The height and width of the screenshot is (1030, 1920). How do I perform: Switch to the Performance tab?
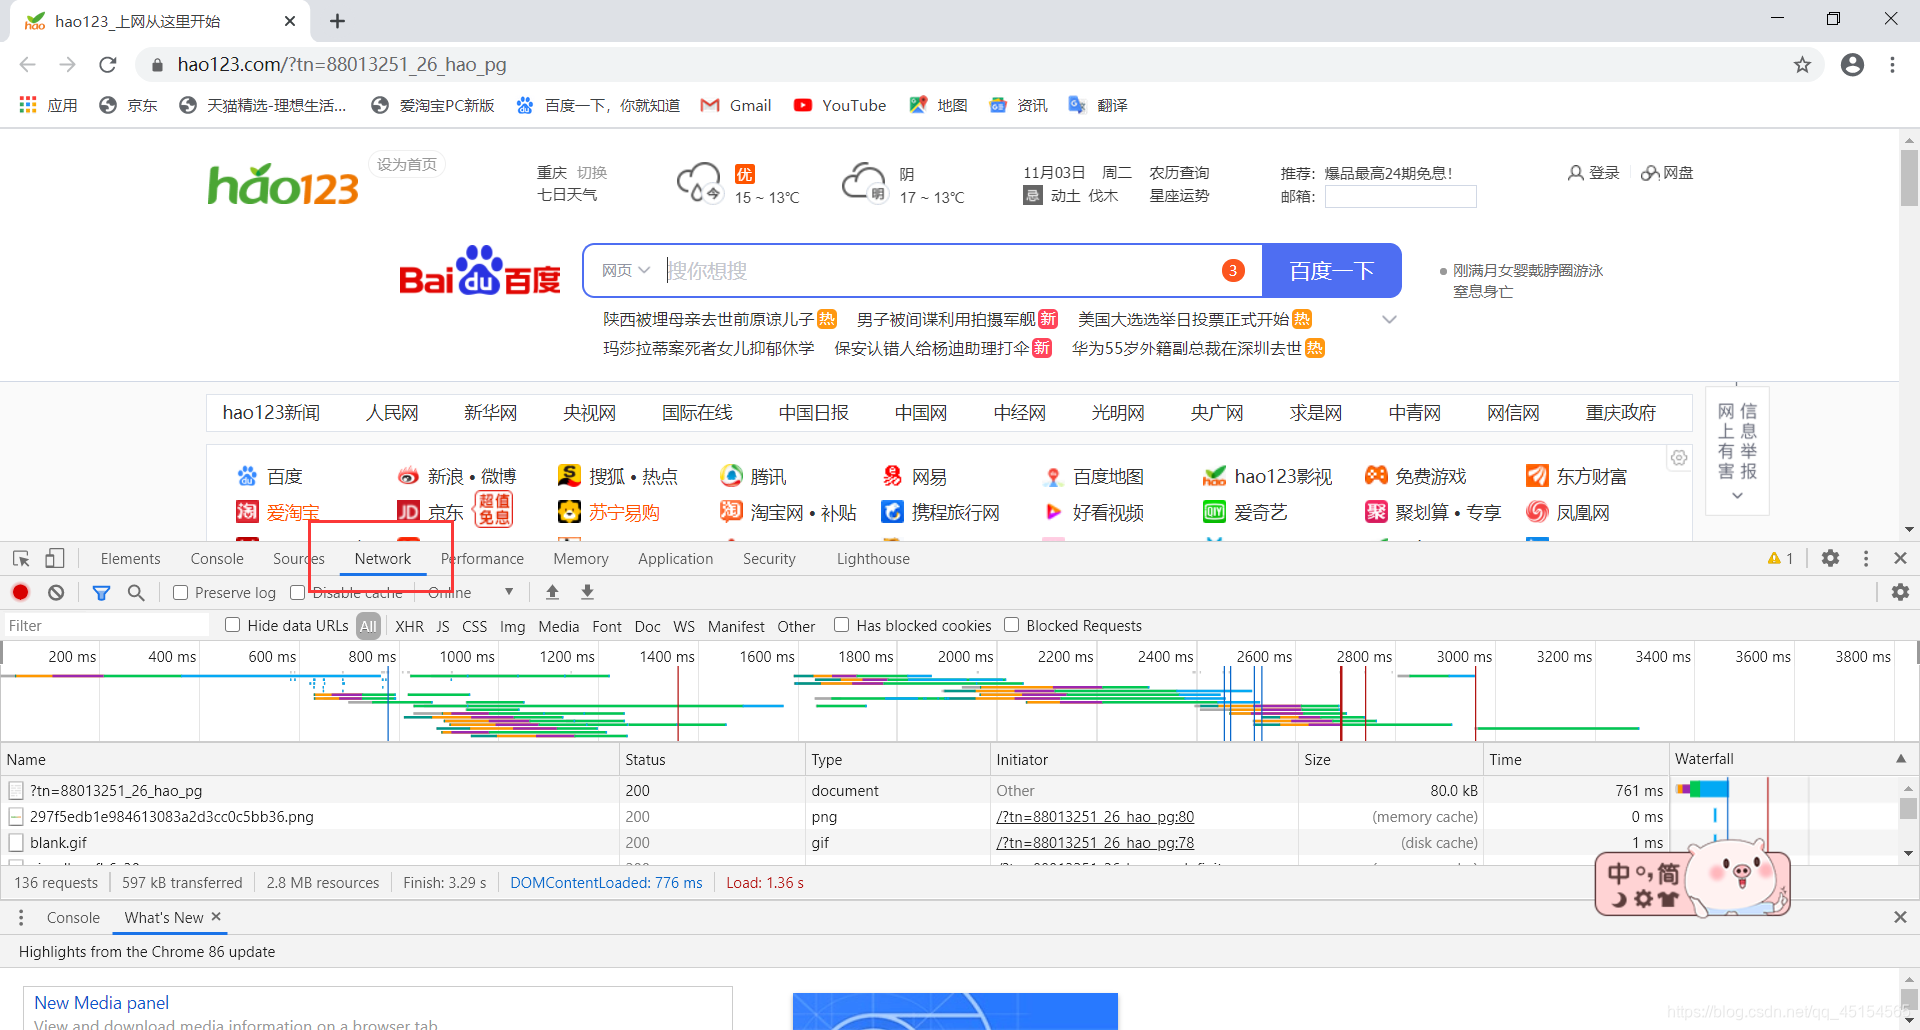tap(482, 558)
